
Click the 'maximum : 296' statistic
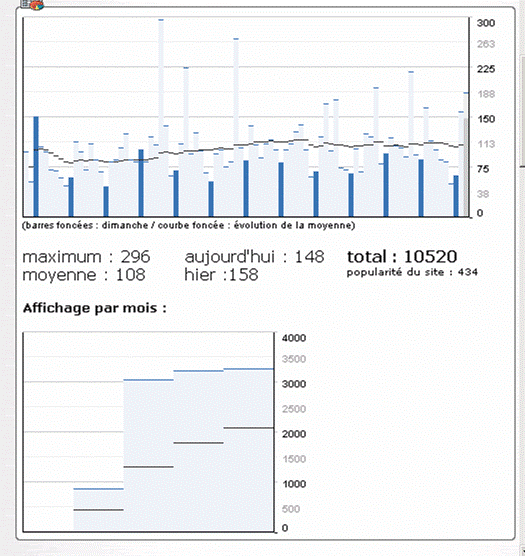86,257
